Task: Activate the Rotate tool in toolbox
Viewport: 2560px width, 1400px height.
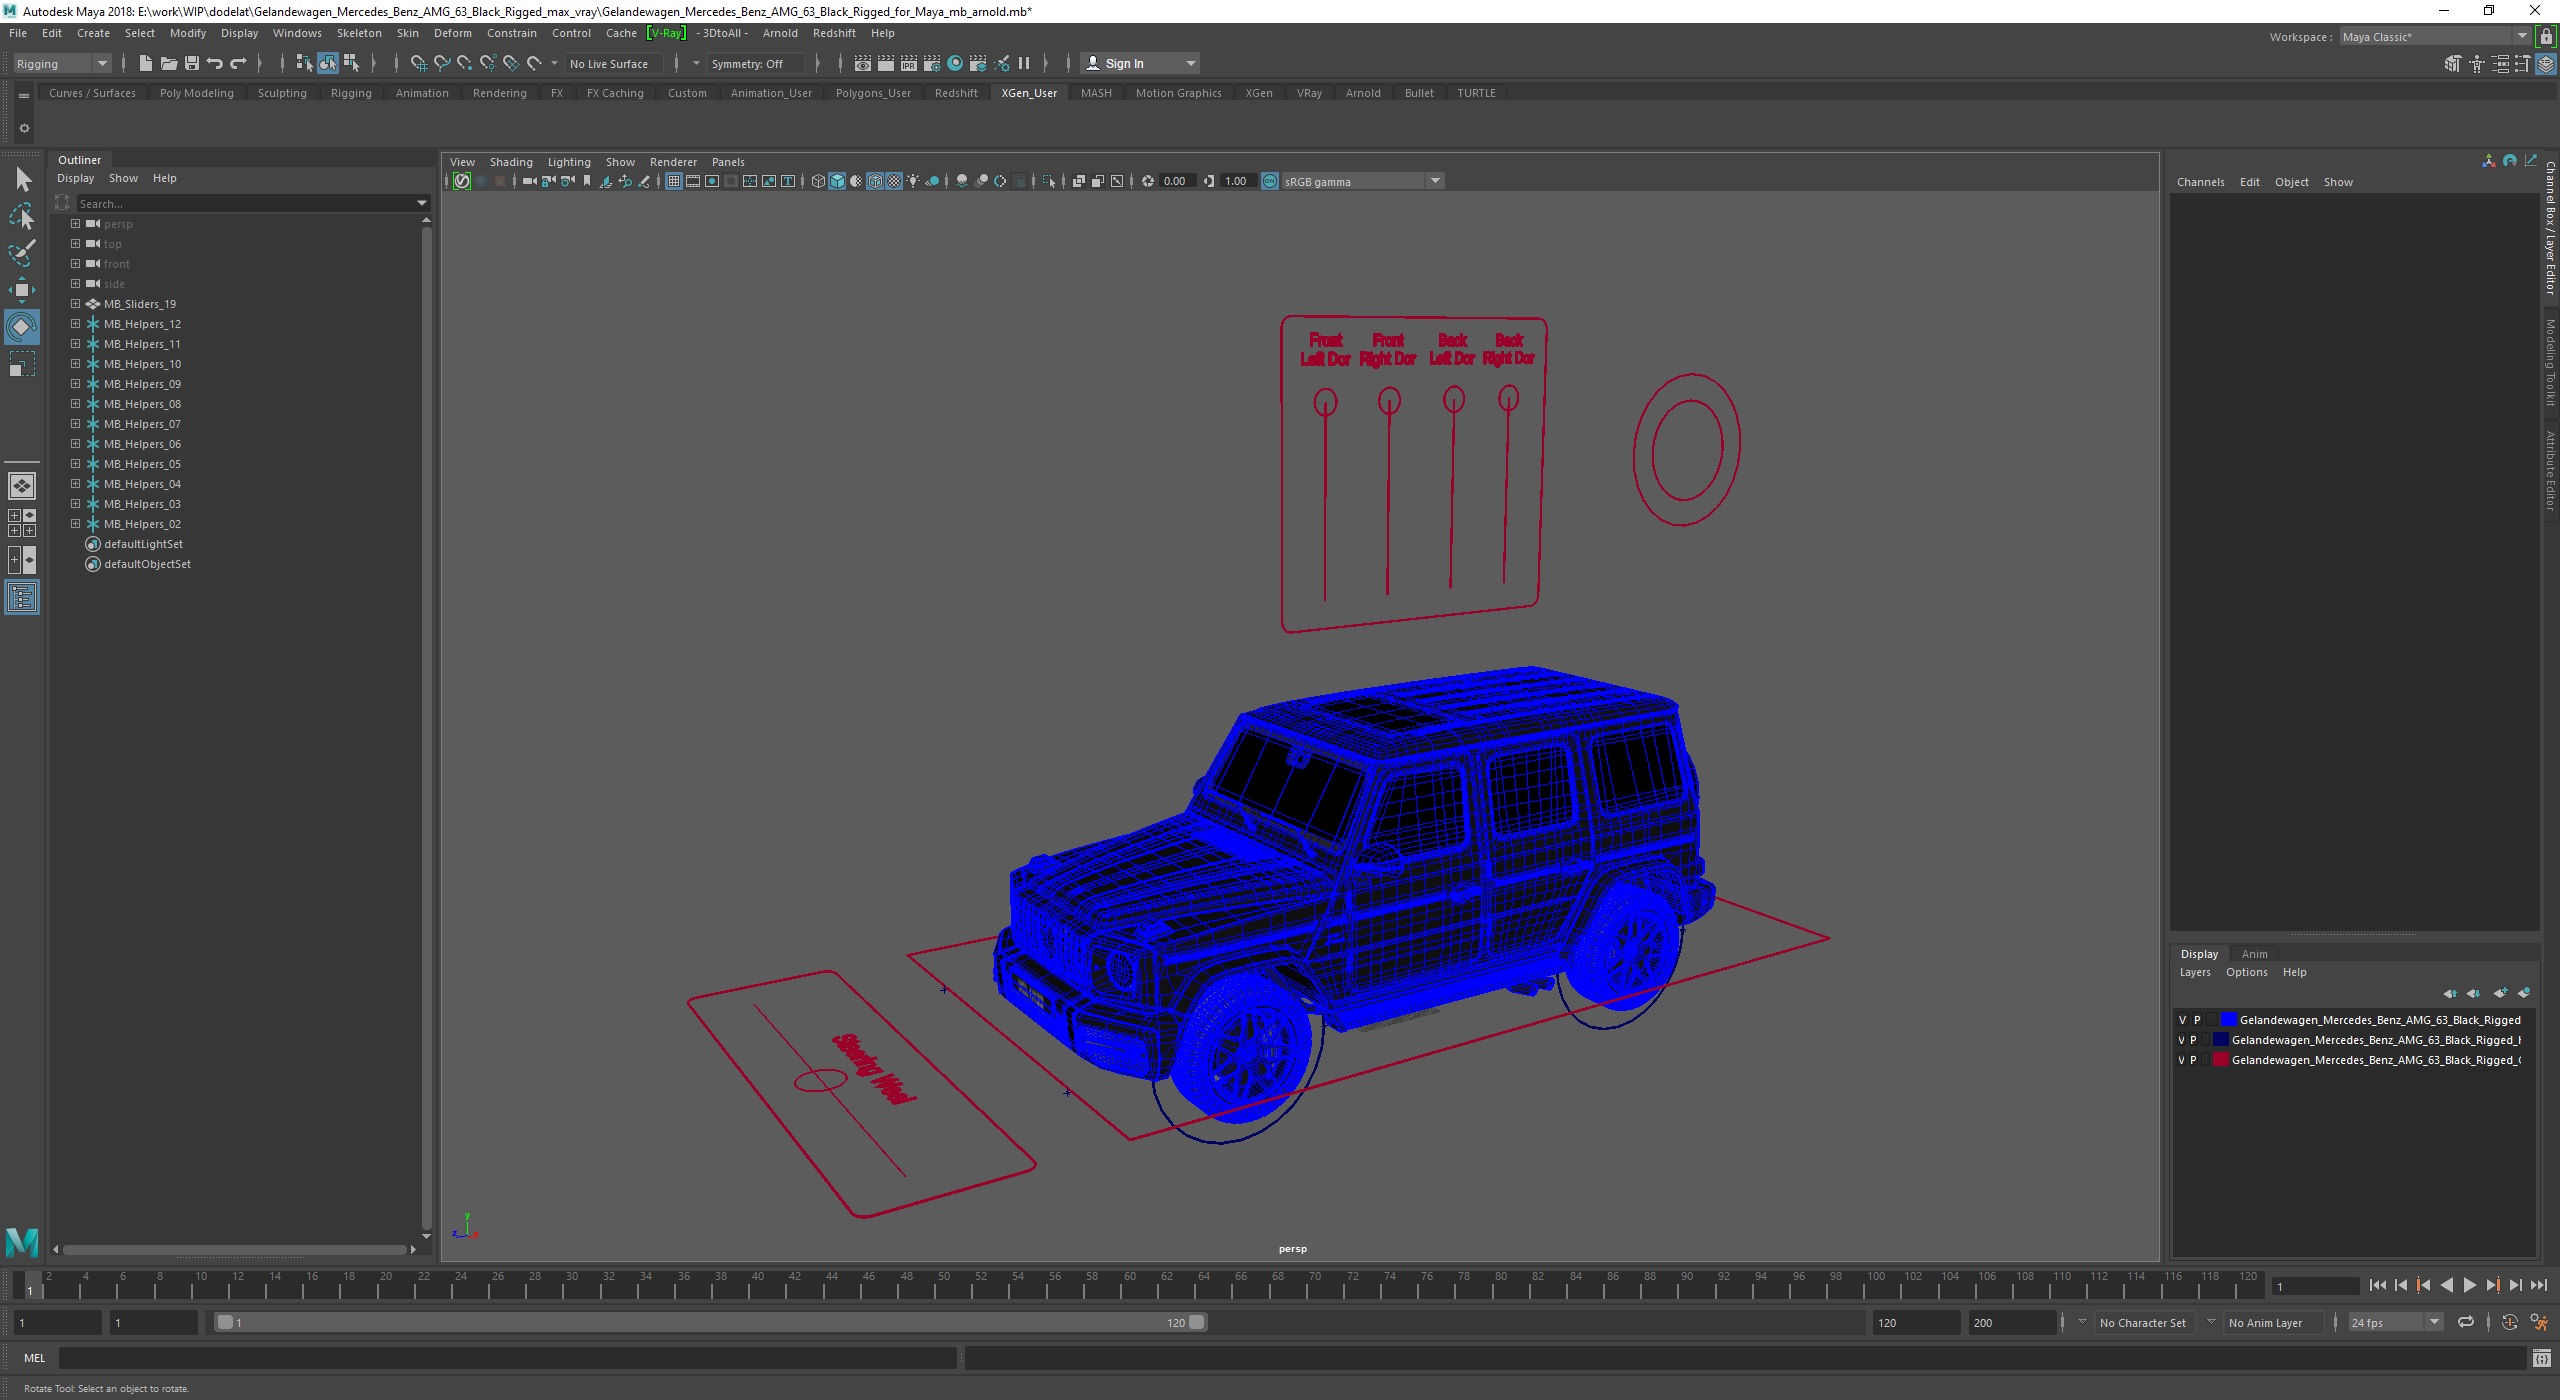Action: [x=22, y=327]
